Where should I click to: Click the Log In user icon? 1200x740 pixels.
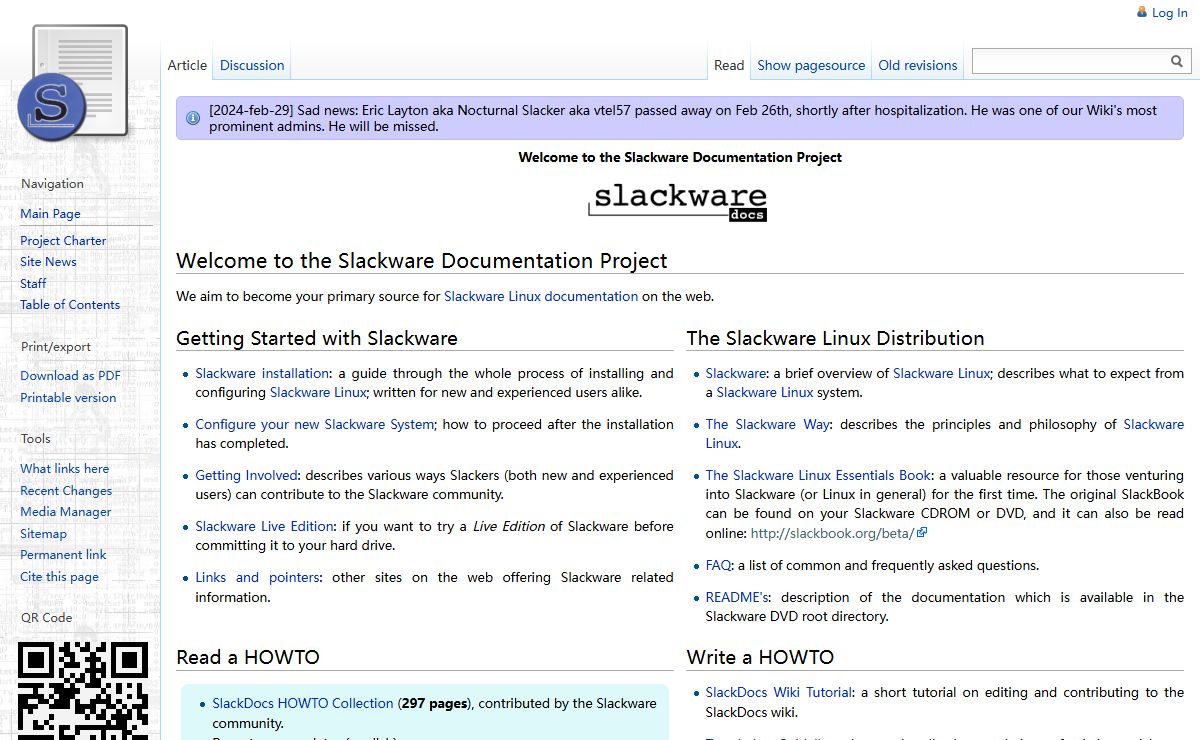[x=1142, y=12]
